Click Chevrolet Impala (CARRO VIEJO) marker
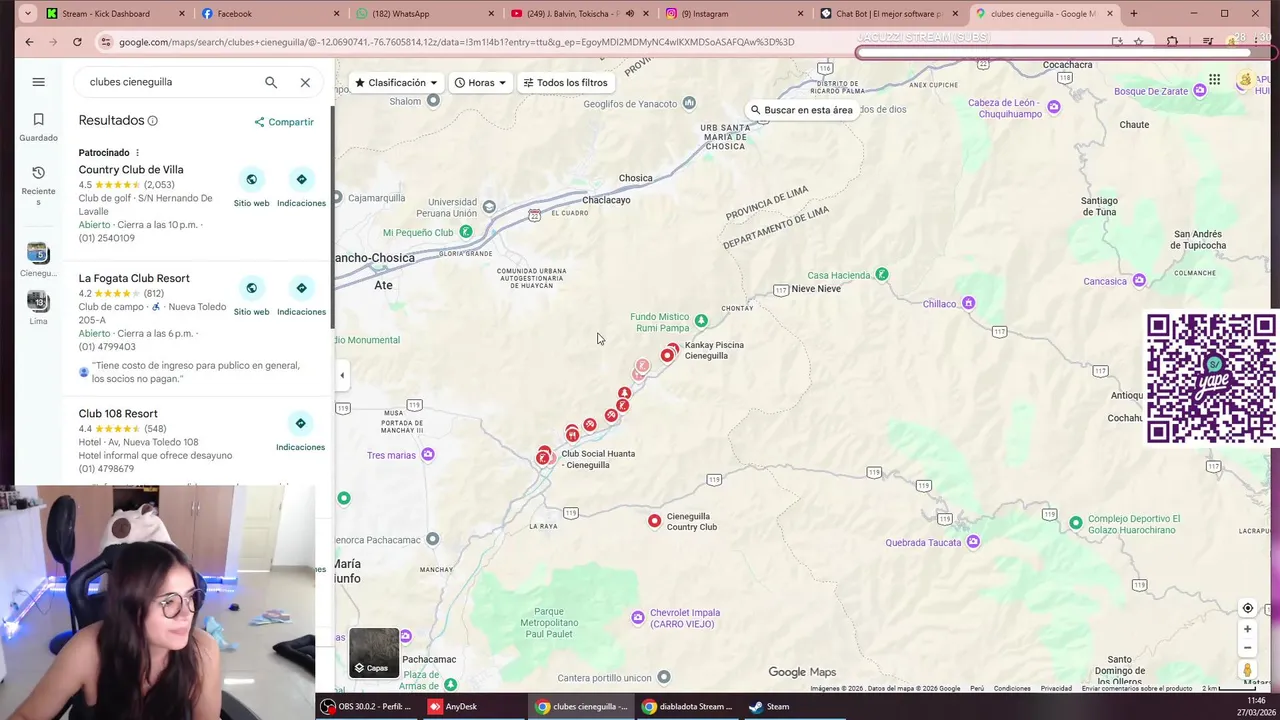Viewport: 1280px width, 720px height. pyautogui.click(x=638, y=618)
